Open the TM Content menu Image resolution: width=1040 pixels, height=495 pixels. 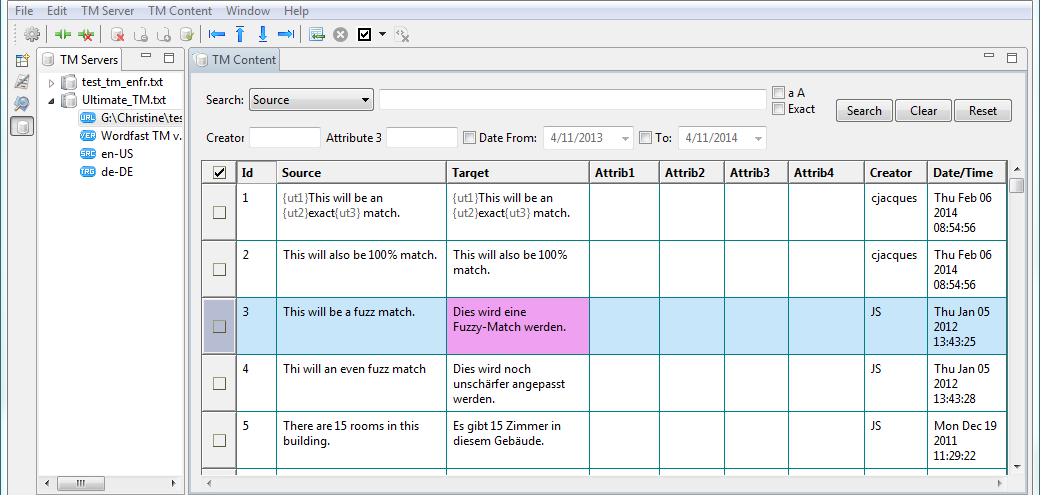180,10
